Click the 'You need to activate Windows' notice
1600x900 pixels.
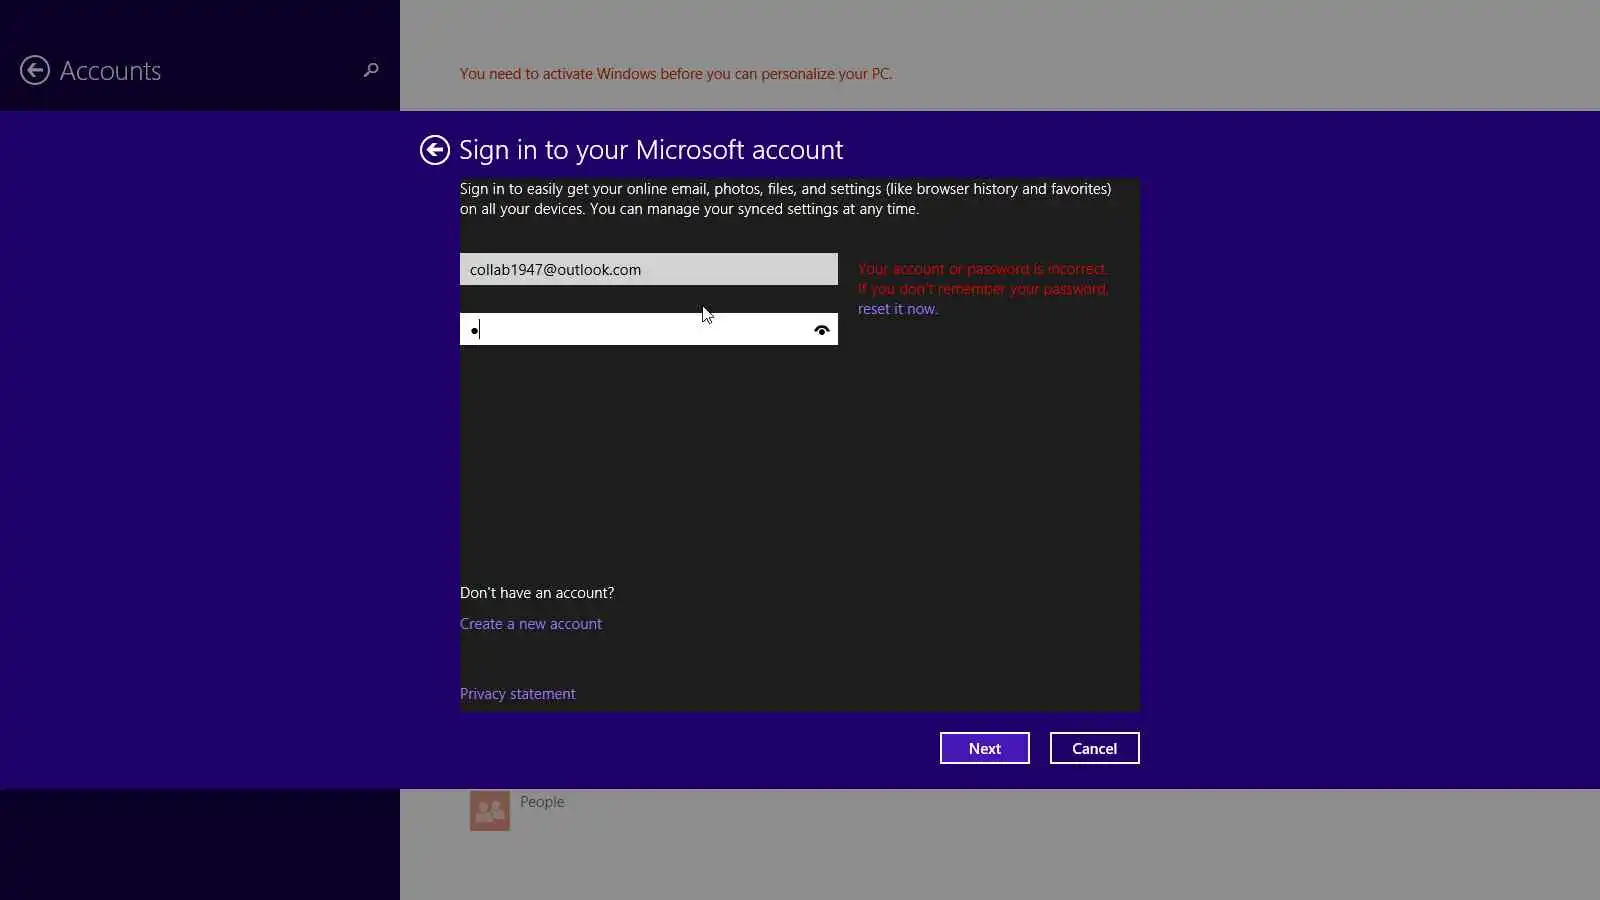[x=676, y=74]
